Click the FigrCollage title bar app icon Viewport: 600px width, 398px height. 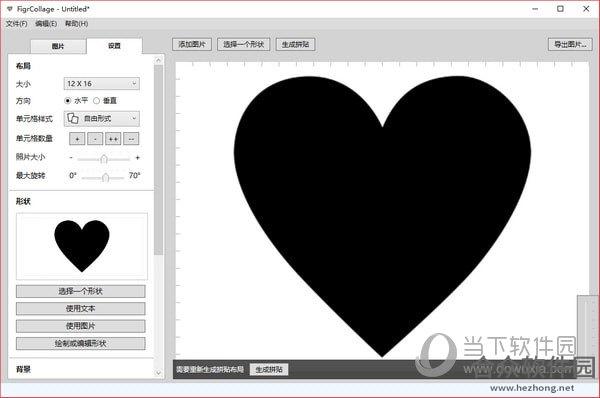(x=10, y=9)
